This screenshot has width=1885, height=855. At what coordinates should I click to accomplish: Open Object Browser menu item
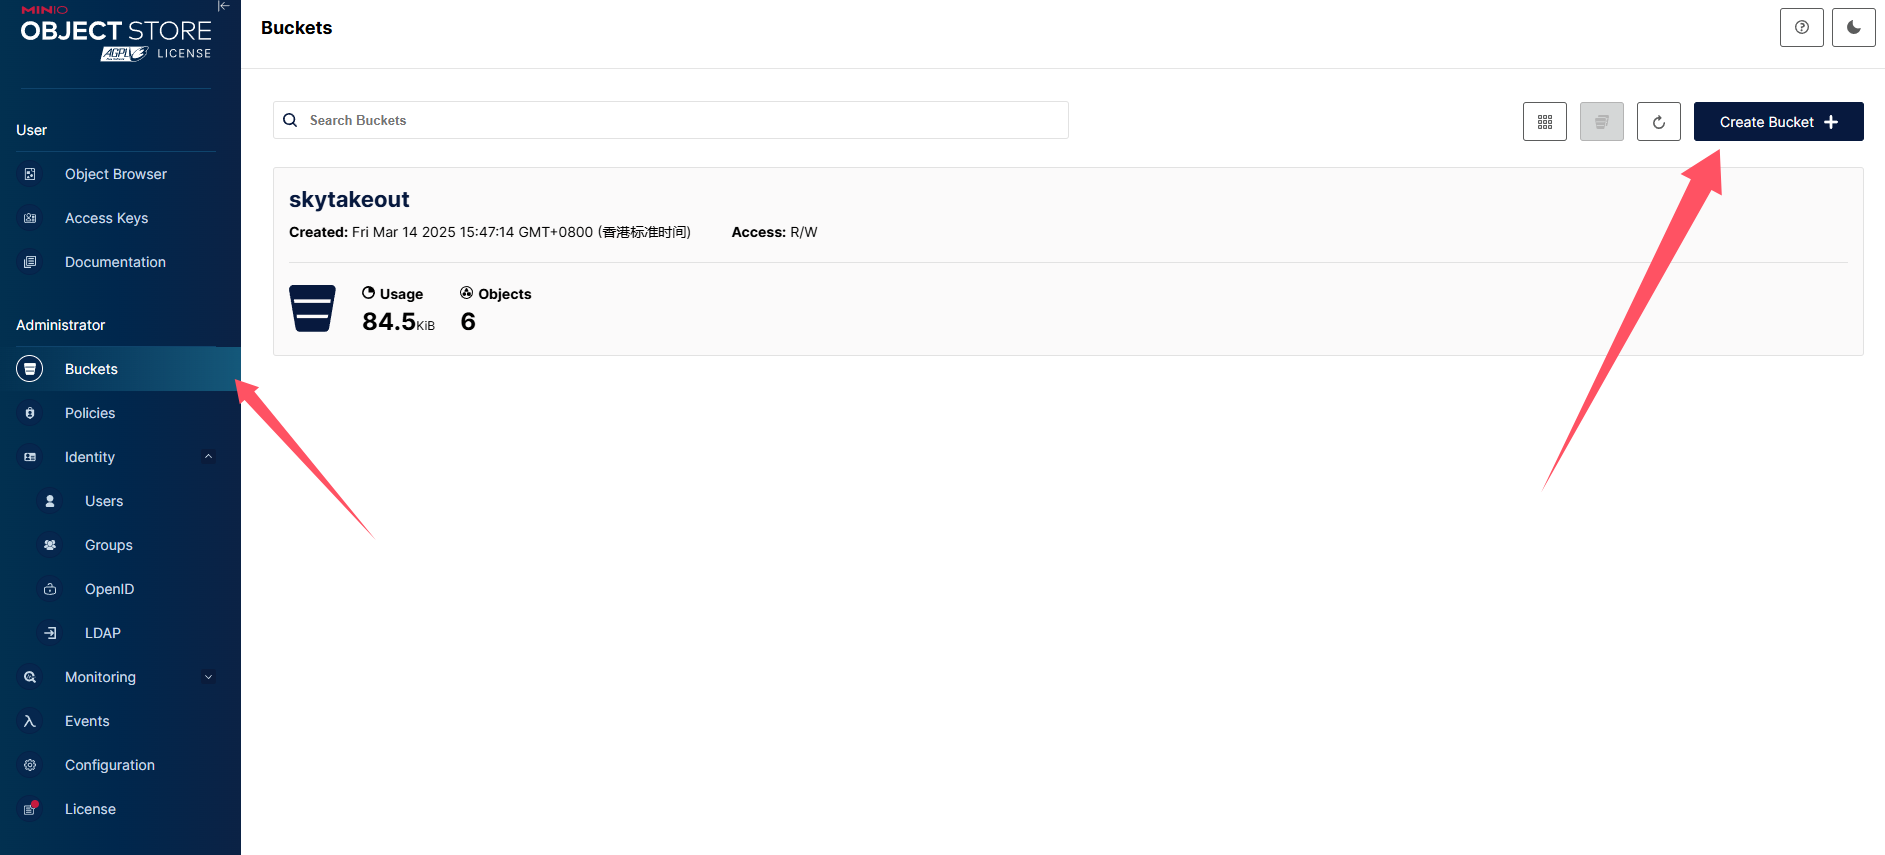coord(116,174)
